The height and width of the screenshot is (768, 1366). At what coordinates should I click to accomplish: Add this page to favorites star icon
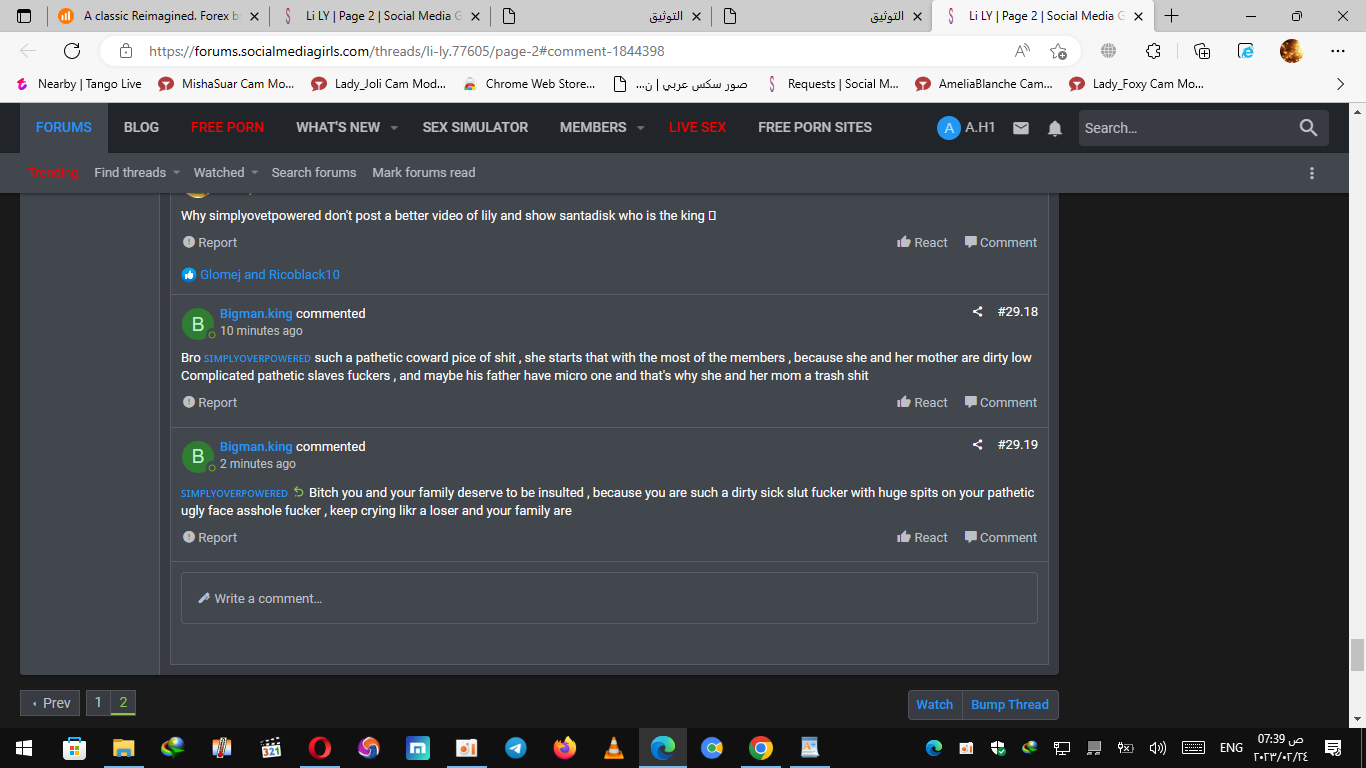click(x=1058, y=51)
